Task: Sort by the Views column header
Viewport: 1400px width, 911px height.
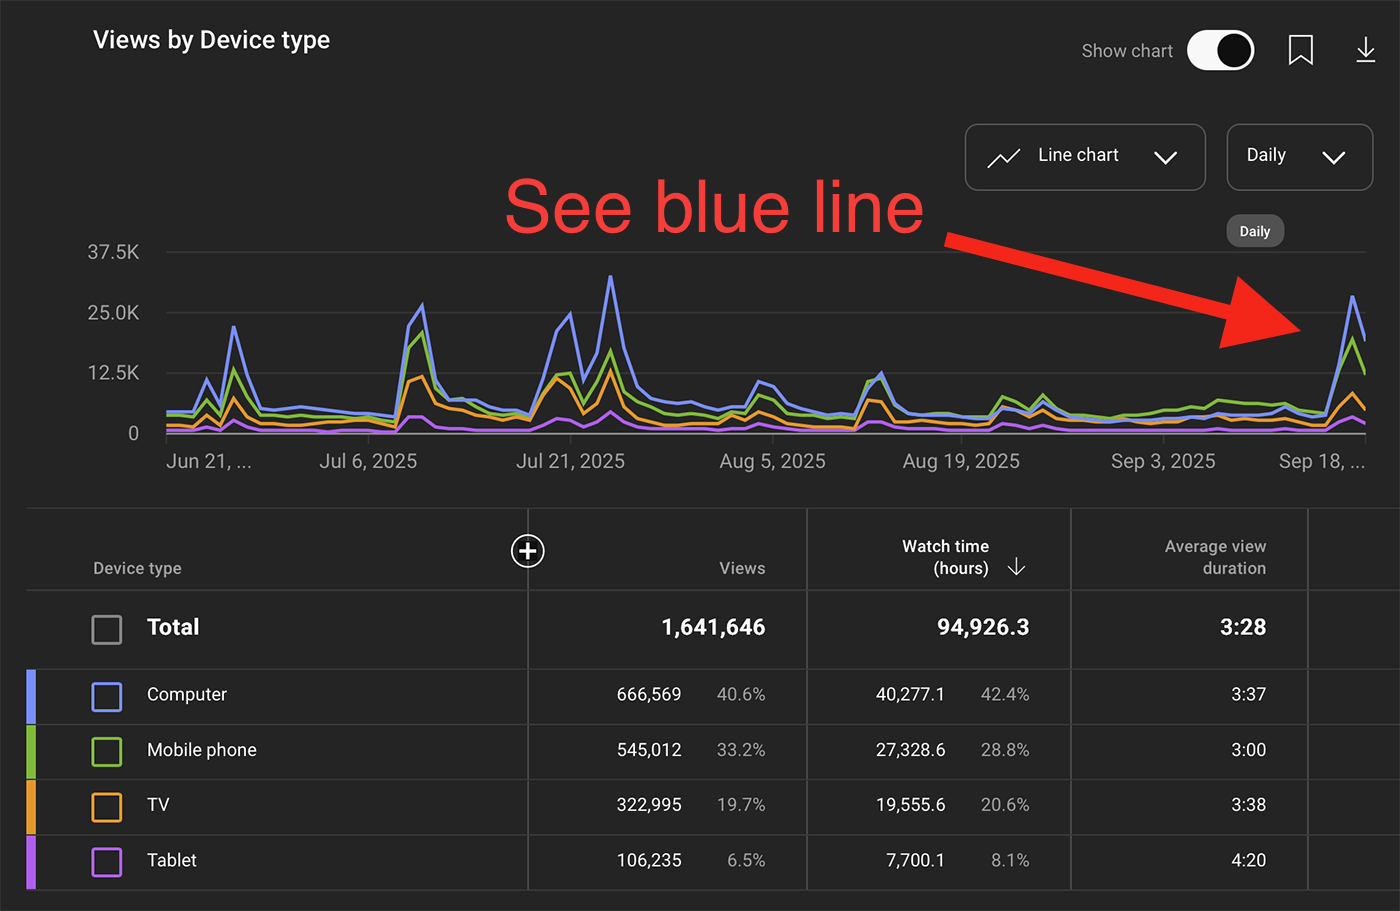Action: pos(742,568)
